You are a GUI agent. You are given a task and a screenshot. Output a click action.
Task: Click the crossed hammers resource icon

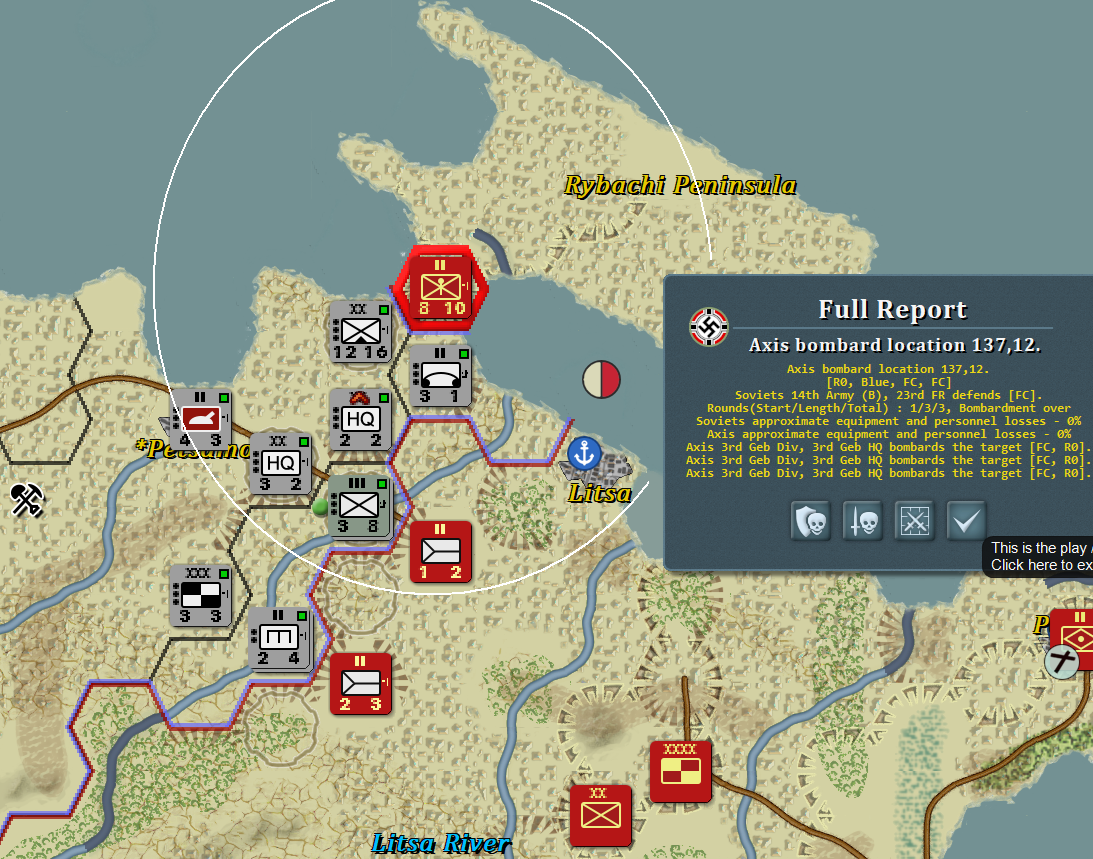(27, 500)
